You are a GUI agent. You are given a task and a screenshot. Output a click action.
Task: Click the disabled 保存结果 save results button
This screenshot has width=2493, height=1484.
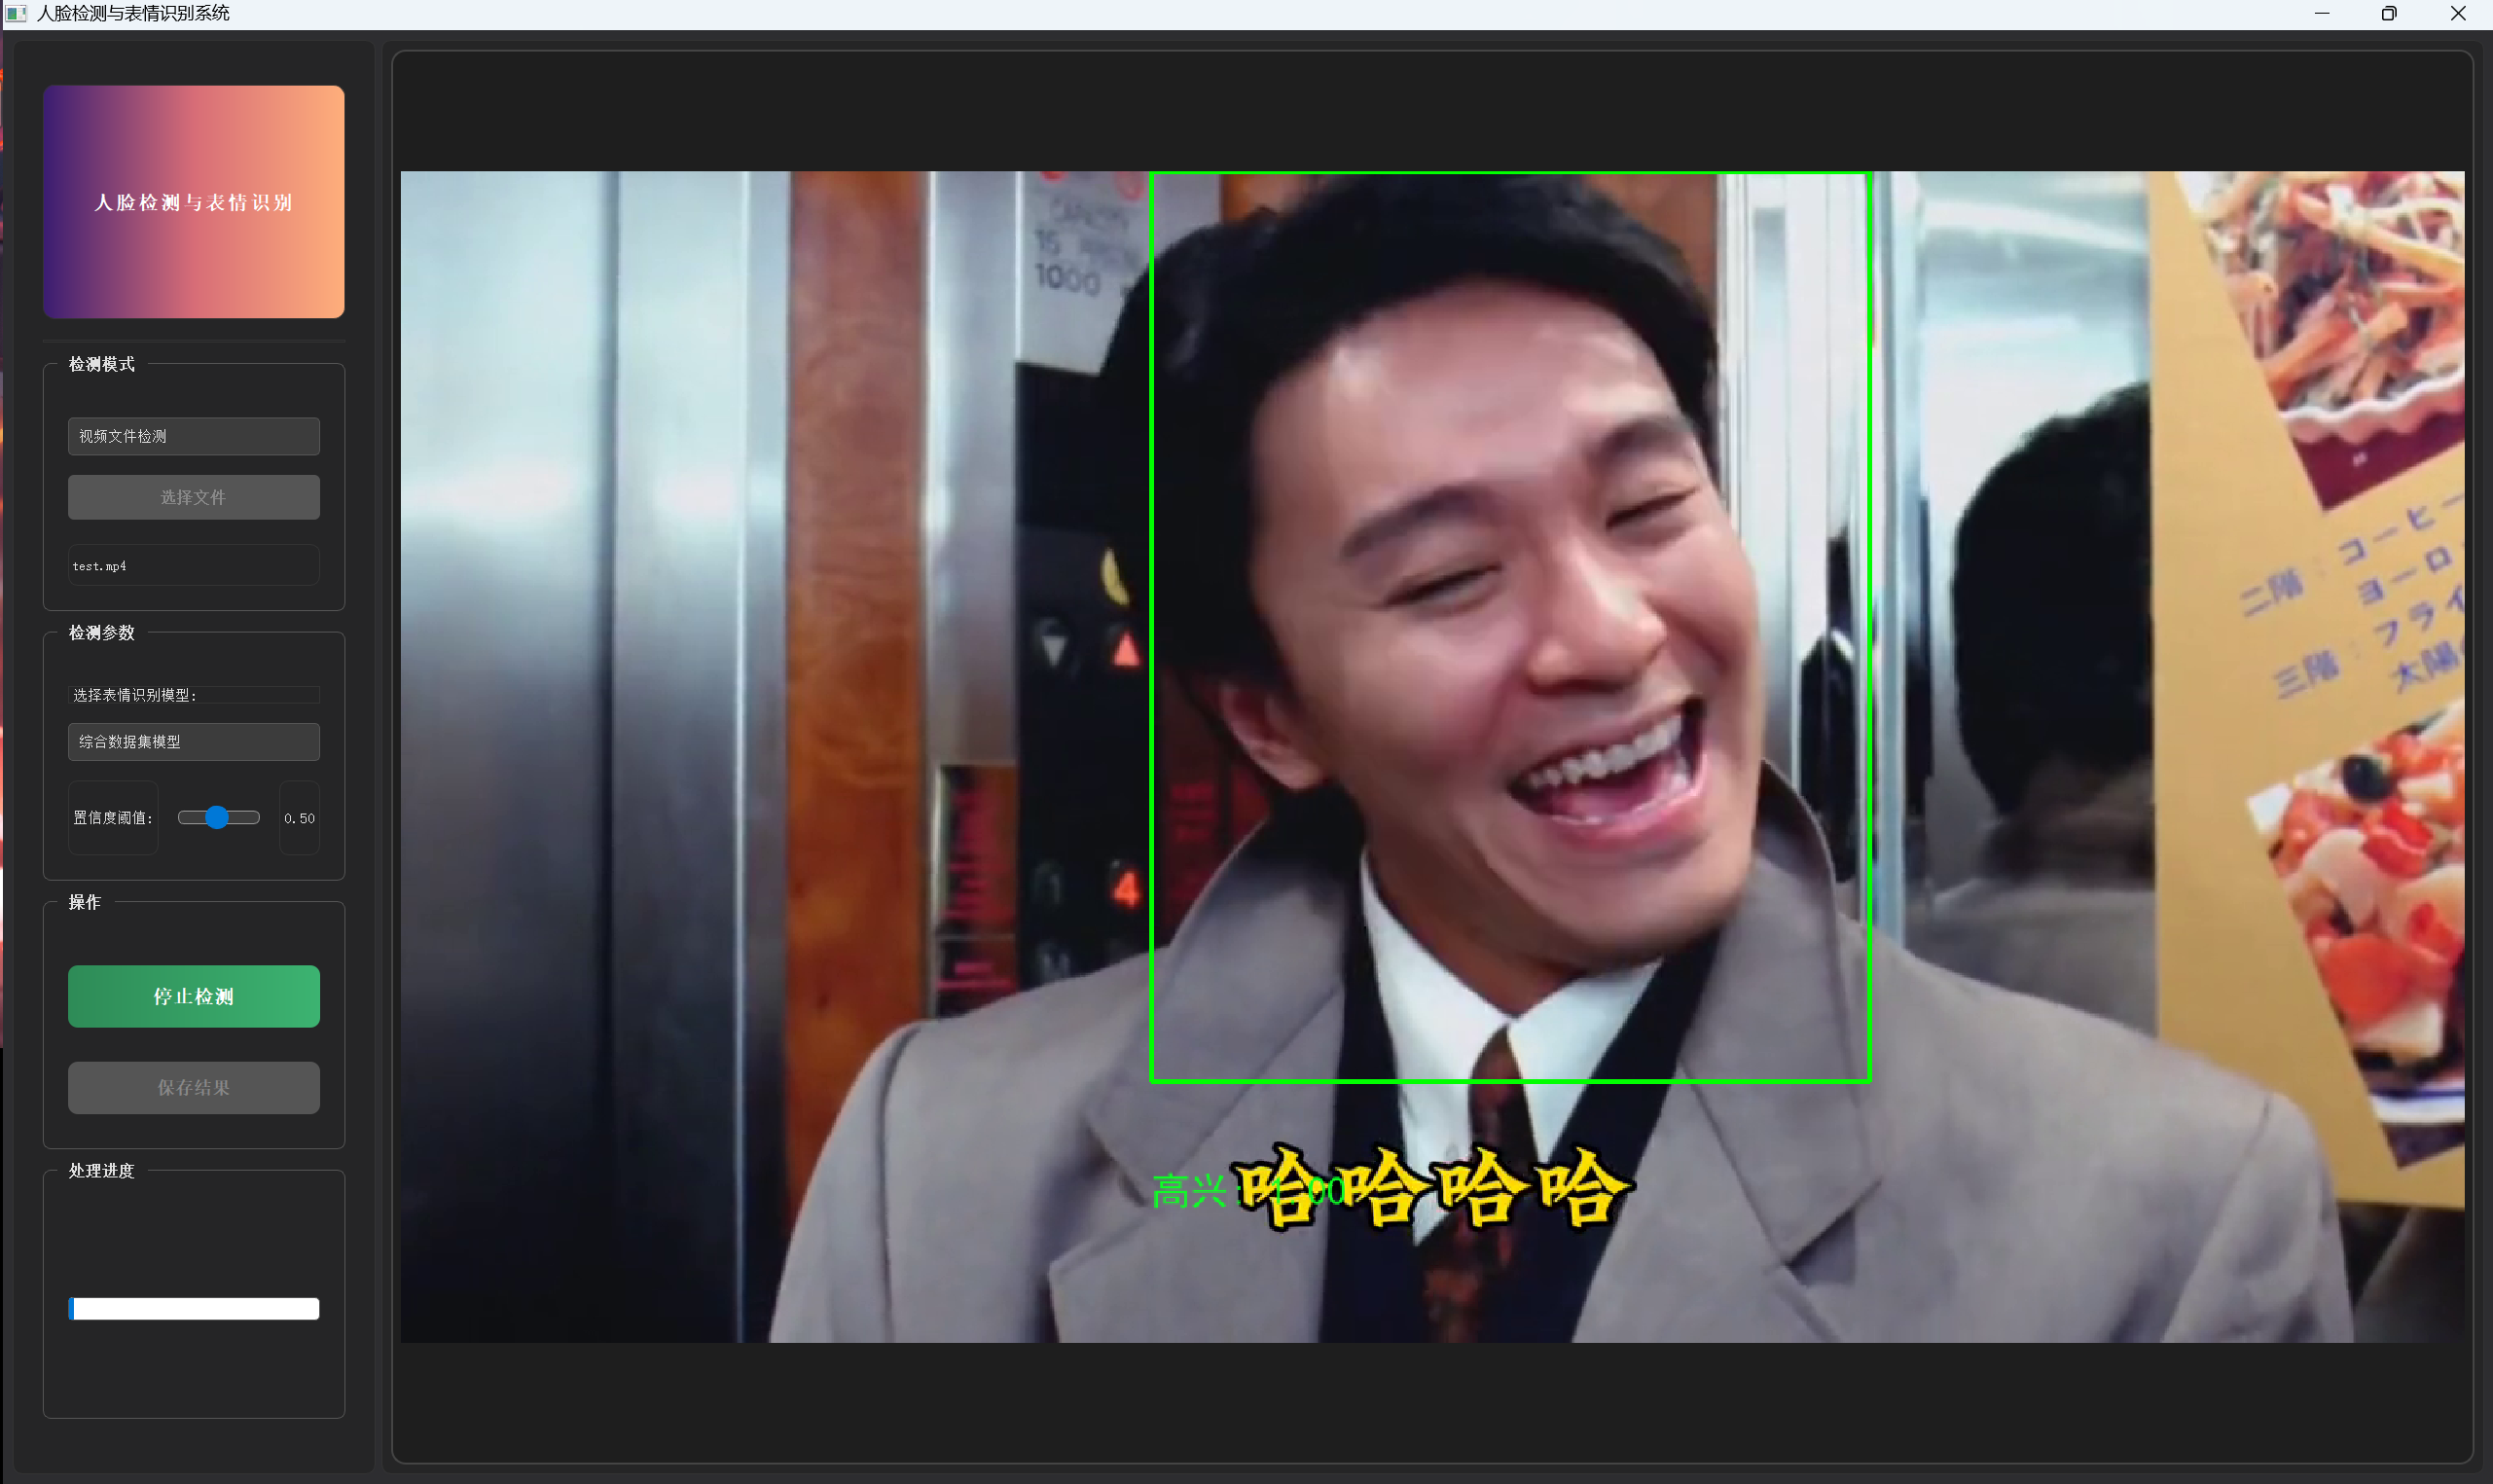[x=193, y=1087]
